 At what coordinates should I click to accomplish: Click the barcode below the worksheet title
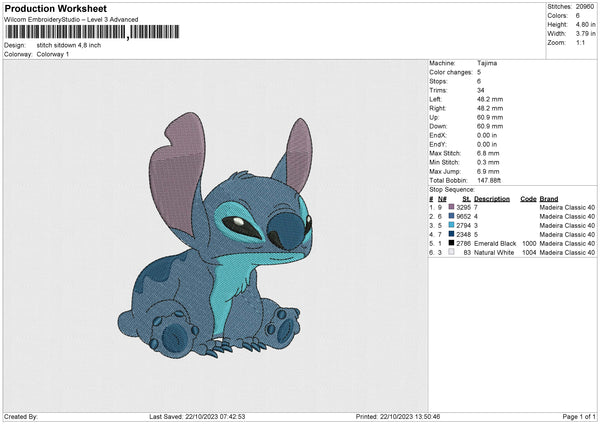point(92,33)
